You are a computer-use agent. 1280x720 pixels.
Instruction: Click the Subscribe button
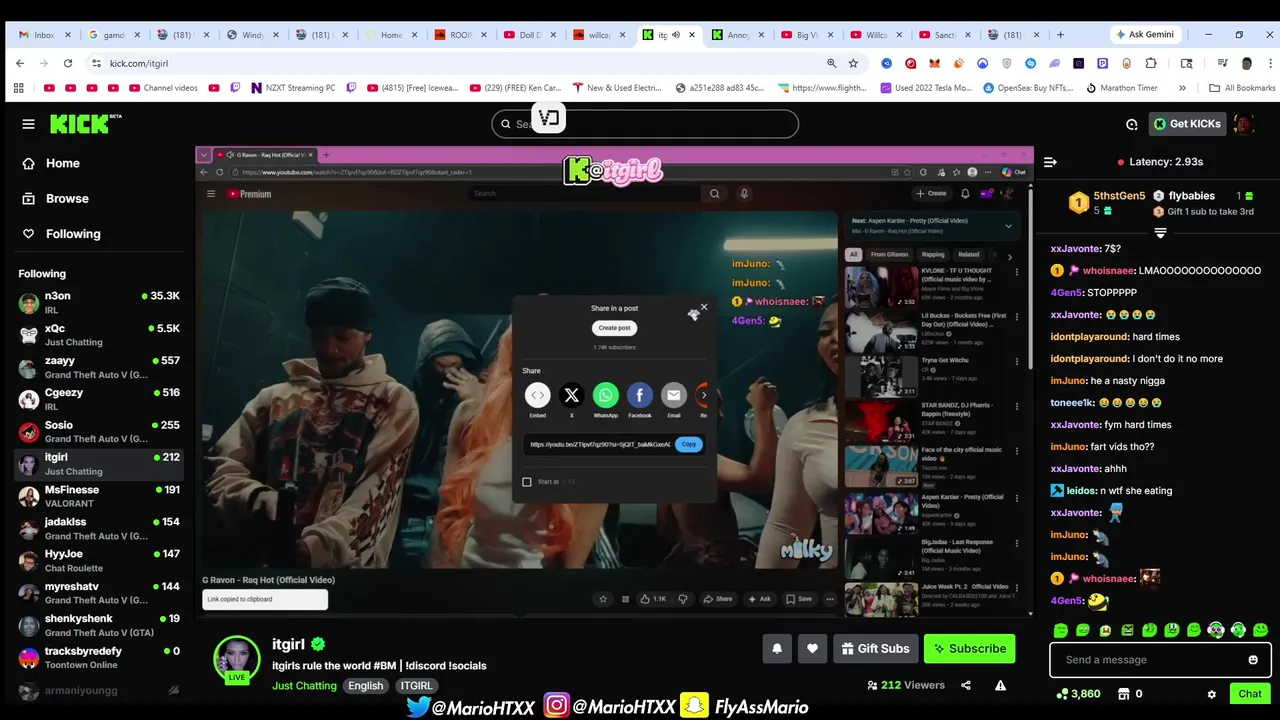pyautogui.click(x=969, y=648)
